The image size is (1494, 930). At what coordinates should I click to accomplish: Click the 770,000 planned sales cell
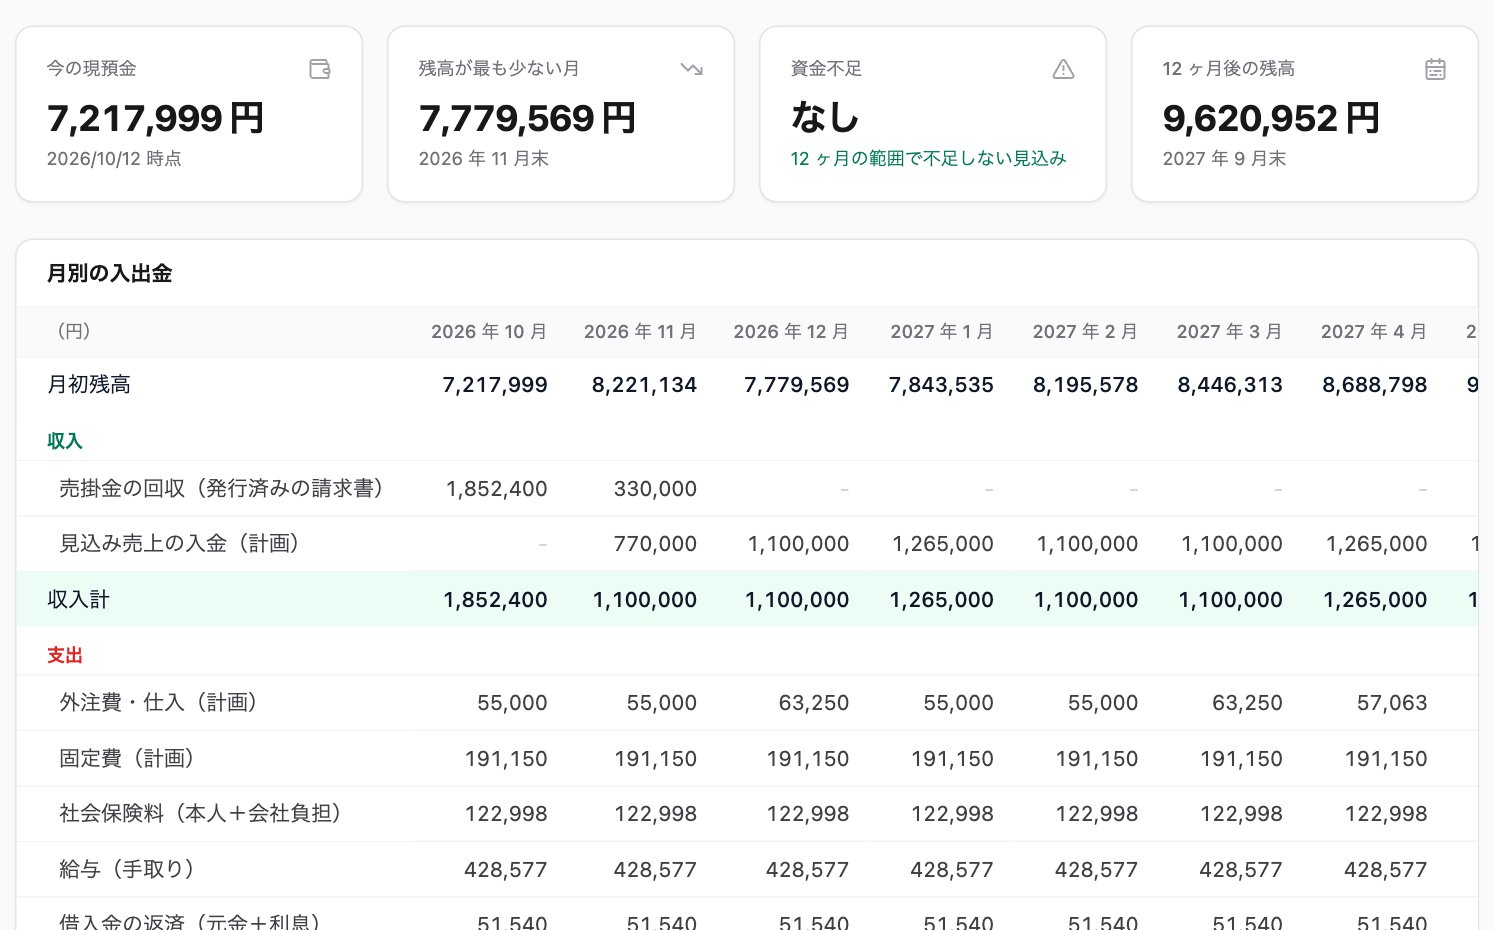(655, 544)
